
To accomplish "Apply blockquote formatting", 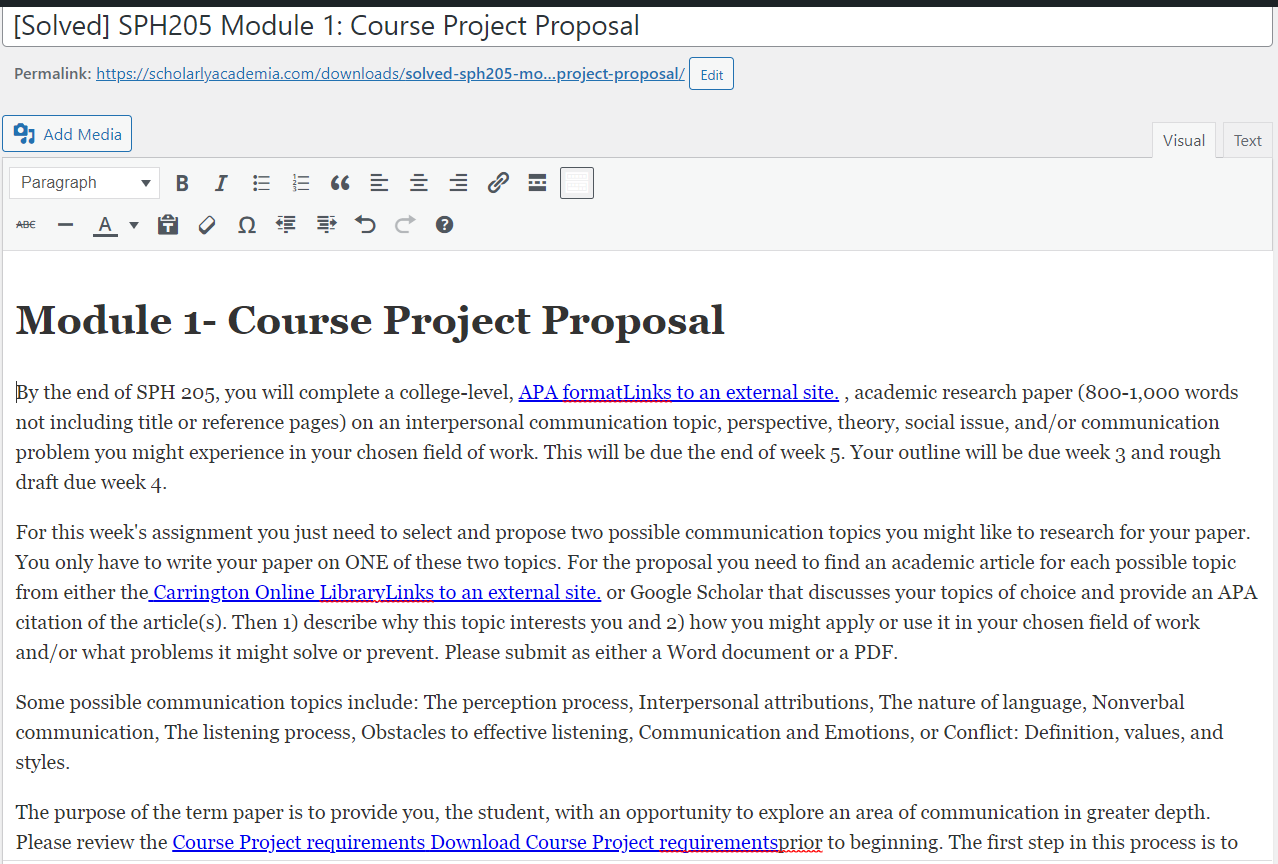I will click(x=340, y=183).
